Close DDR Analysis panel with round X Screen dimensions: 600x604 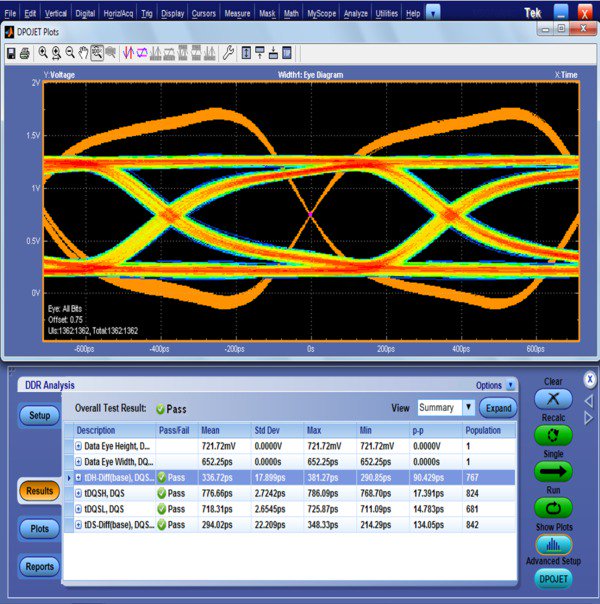590,379
